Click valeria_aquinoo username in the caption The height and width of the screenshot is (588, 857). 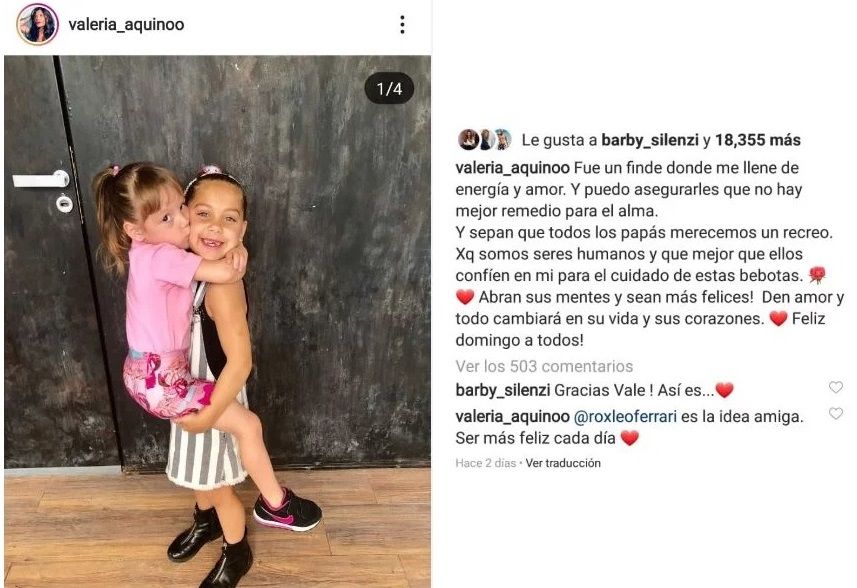click(512, 168)
